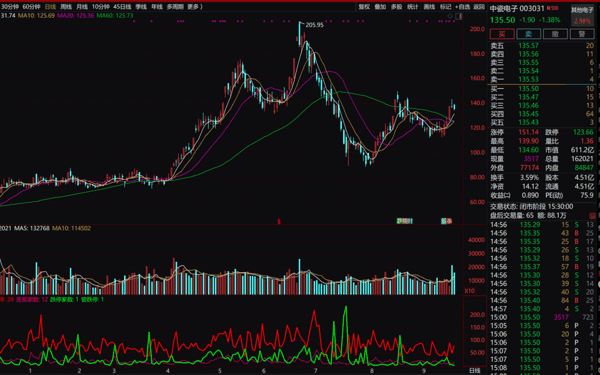Click the 市值 611.2亿 value

point(582,150)
